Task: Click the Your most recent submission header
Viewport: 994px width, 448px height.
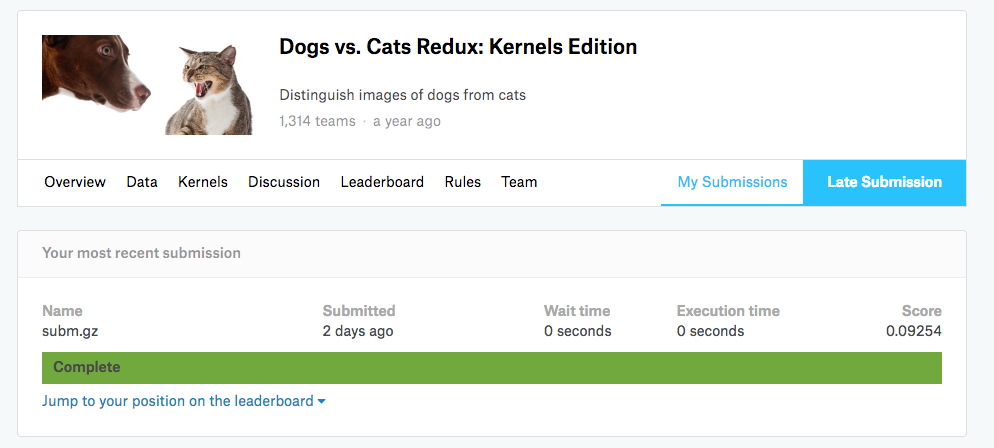Action: [x=141, y=253]
